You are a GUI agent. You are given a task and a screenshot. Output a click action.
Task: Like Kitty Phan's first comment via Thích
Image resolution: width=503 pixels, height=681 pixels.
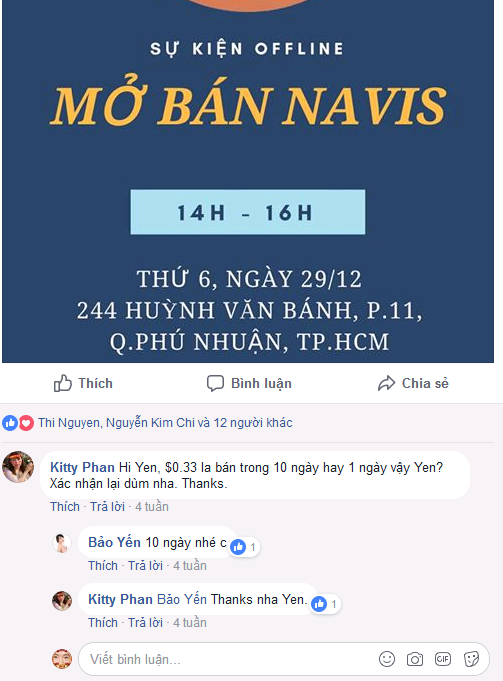click(x=65, y=507)
